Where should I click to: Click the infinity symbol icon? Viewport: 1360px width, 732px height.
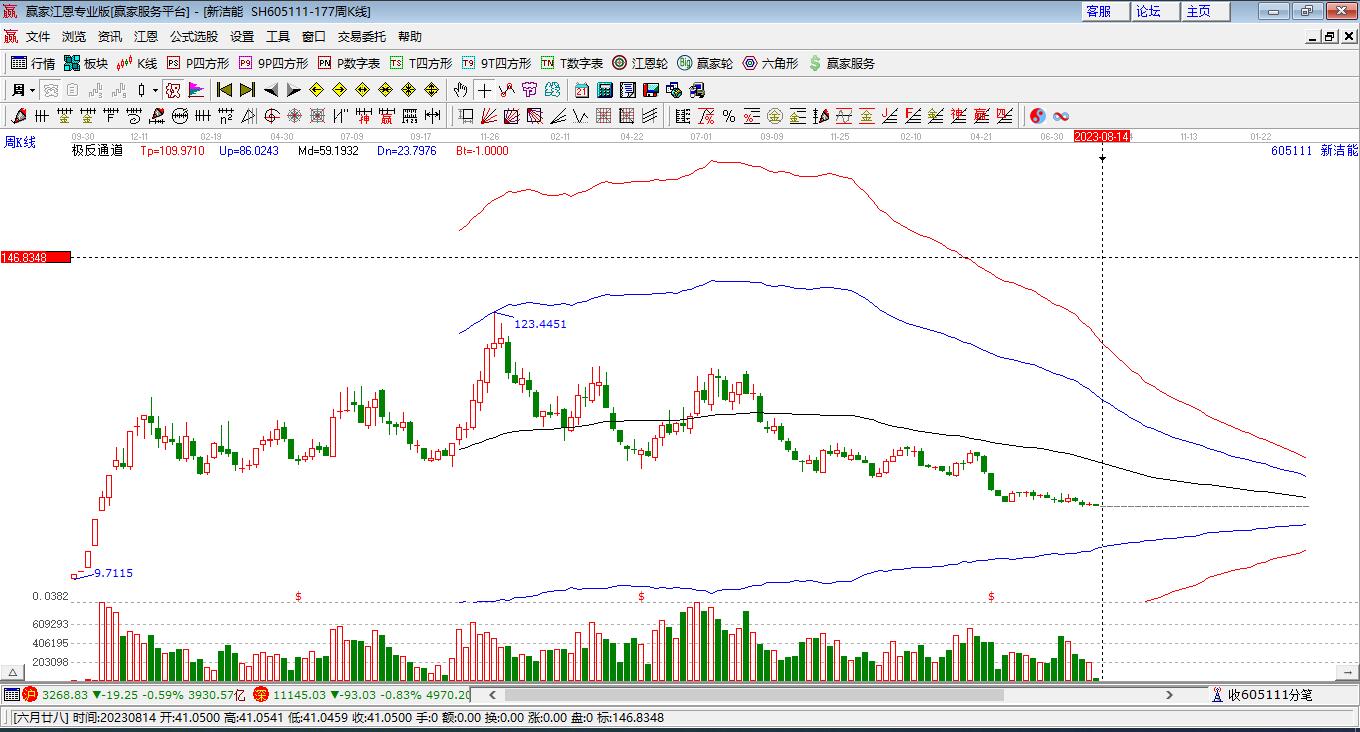(1061, 116)
